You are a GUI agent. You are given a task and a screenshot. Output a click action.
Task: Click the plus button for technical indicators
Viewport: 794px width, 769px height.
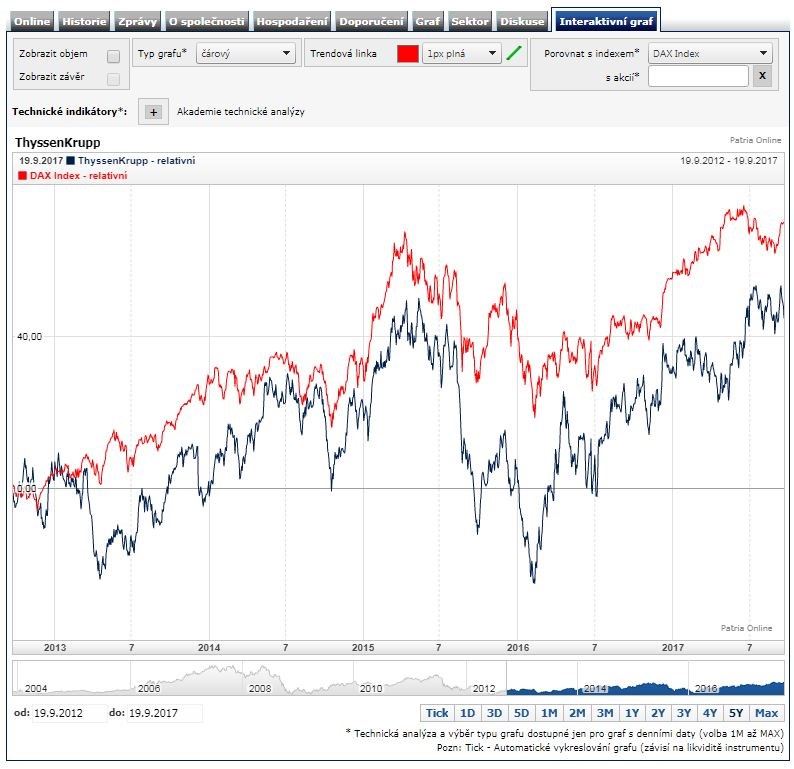[154, 112]
